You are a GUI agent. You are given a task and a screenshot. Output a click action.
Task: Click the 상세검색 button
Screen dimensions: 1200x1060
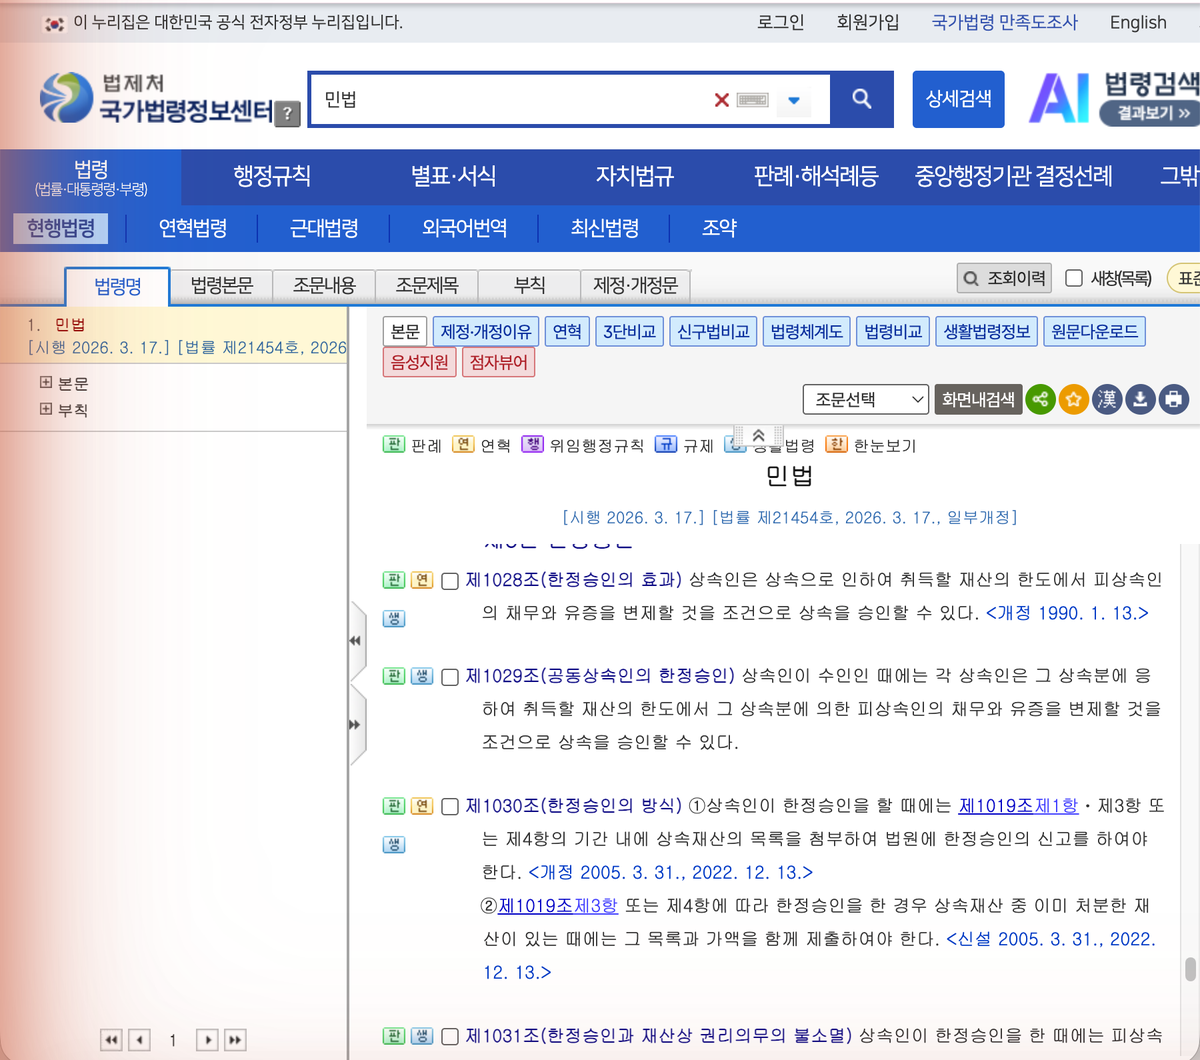pos(958,99)
